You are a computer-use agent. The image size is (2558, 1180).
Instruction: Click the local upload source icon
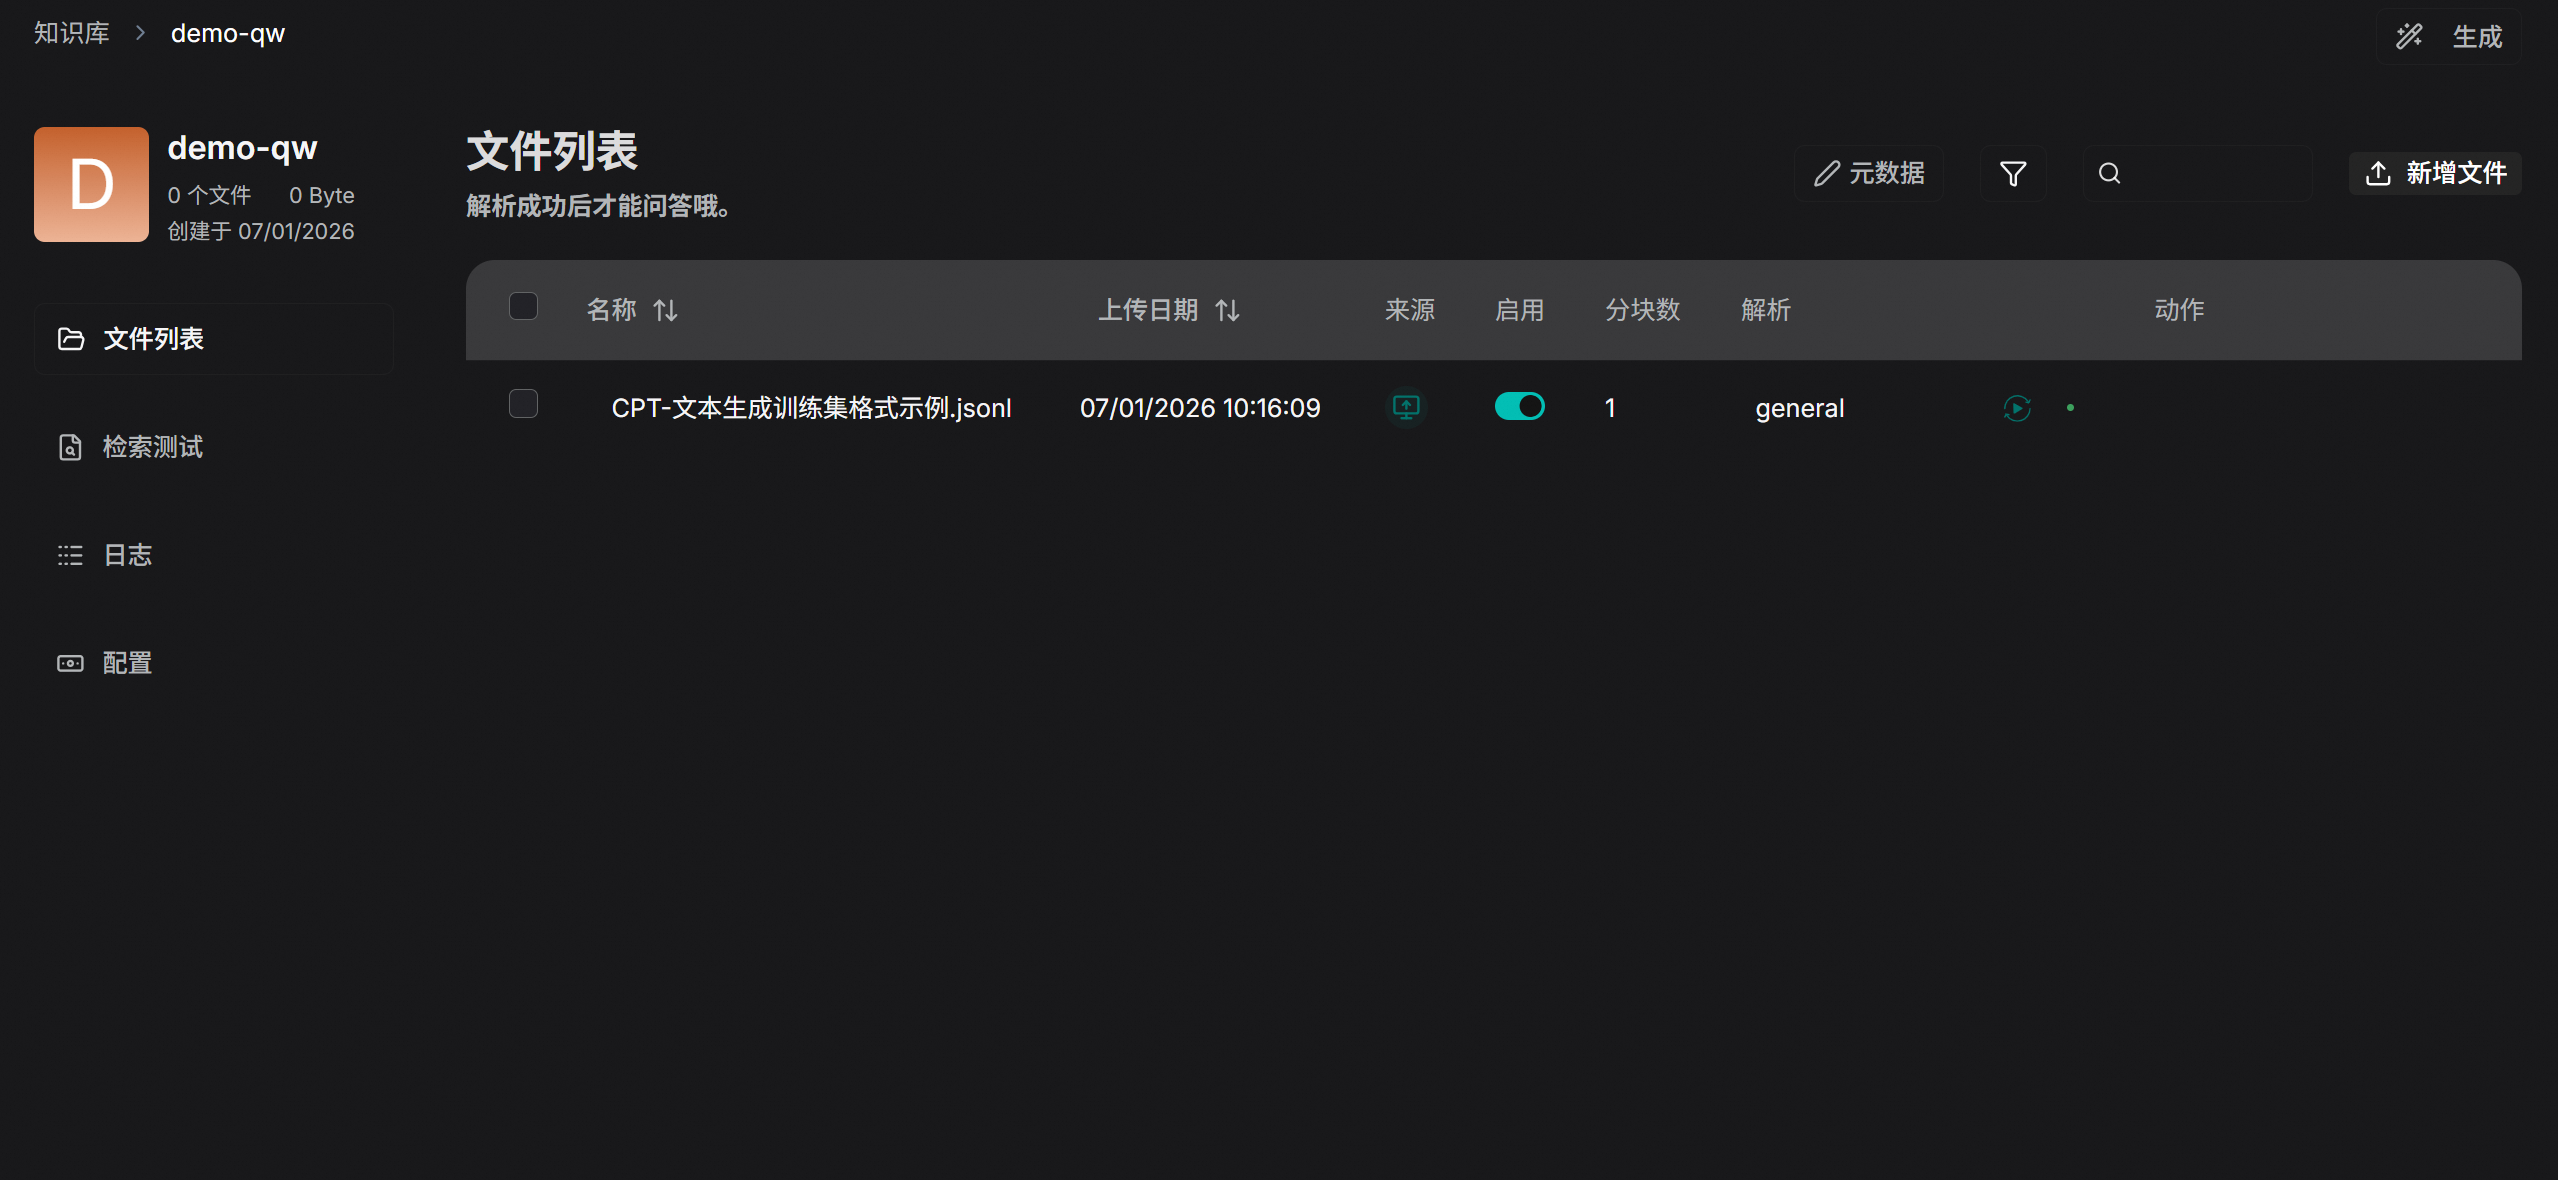[x=1406, y=407]
